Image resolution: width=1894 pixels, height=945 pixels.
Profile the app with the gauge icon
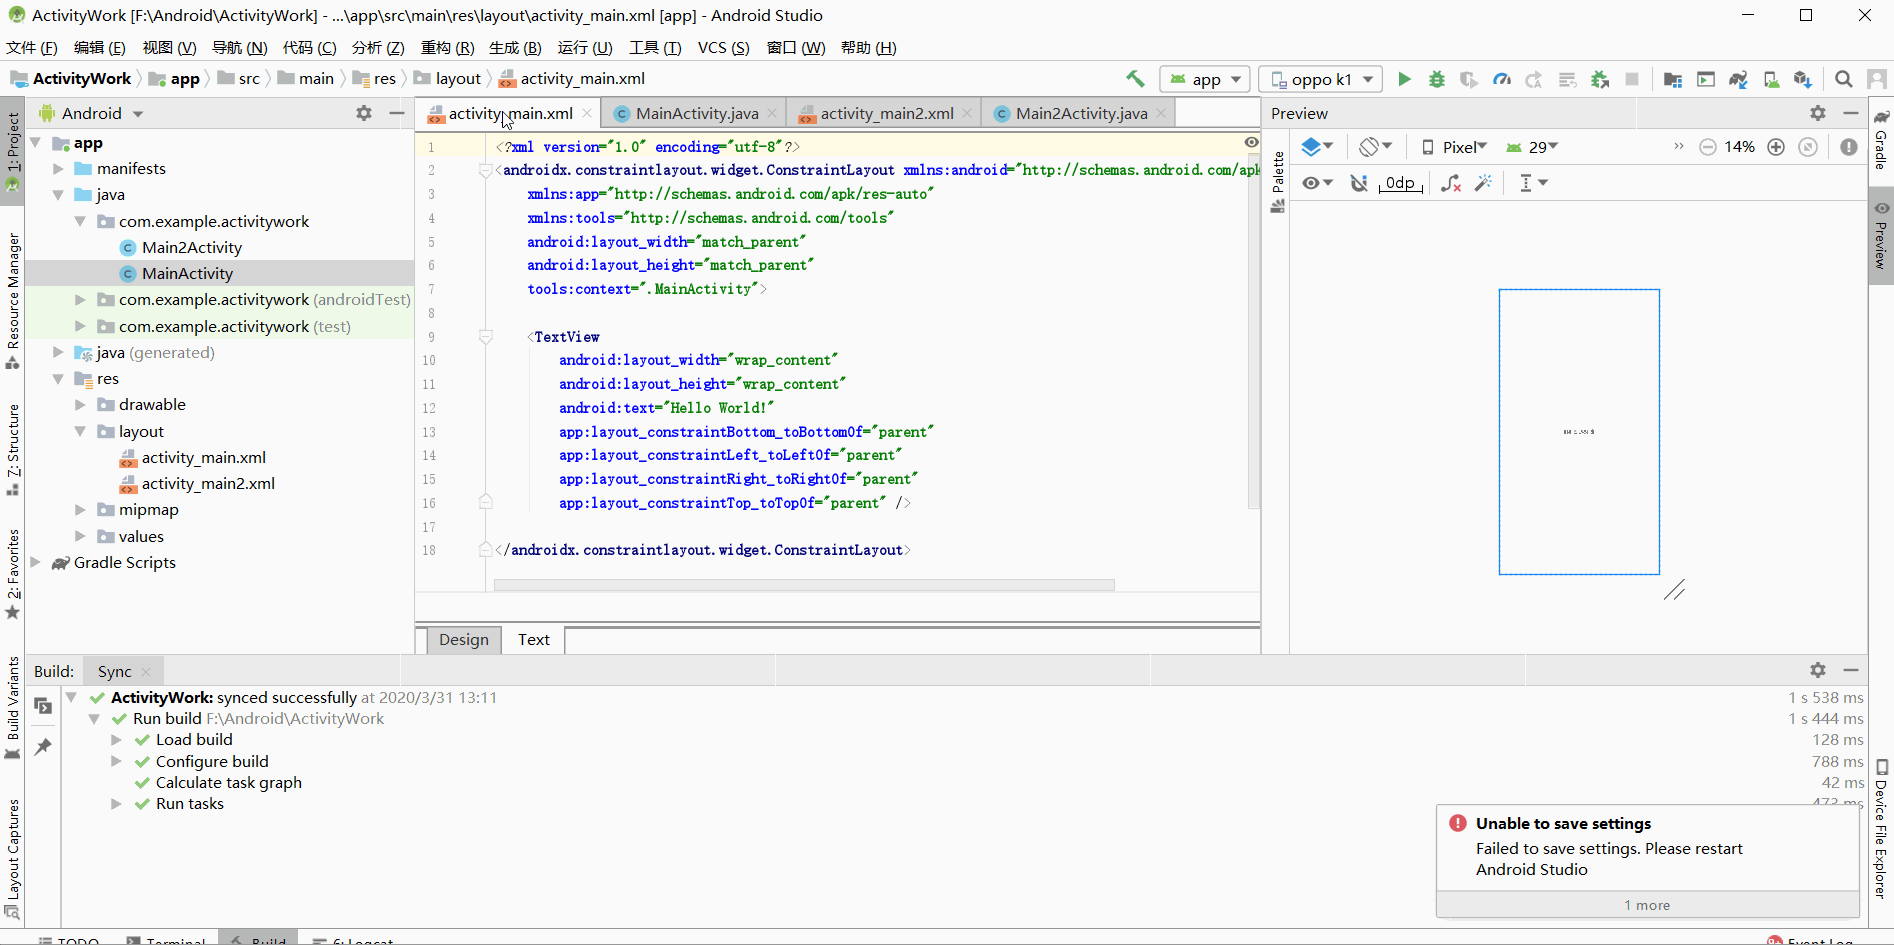(x=1501, y=79)
